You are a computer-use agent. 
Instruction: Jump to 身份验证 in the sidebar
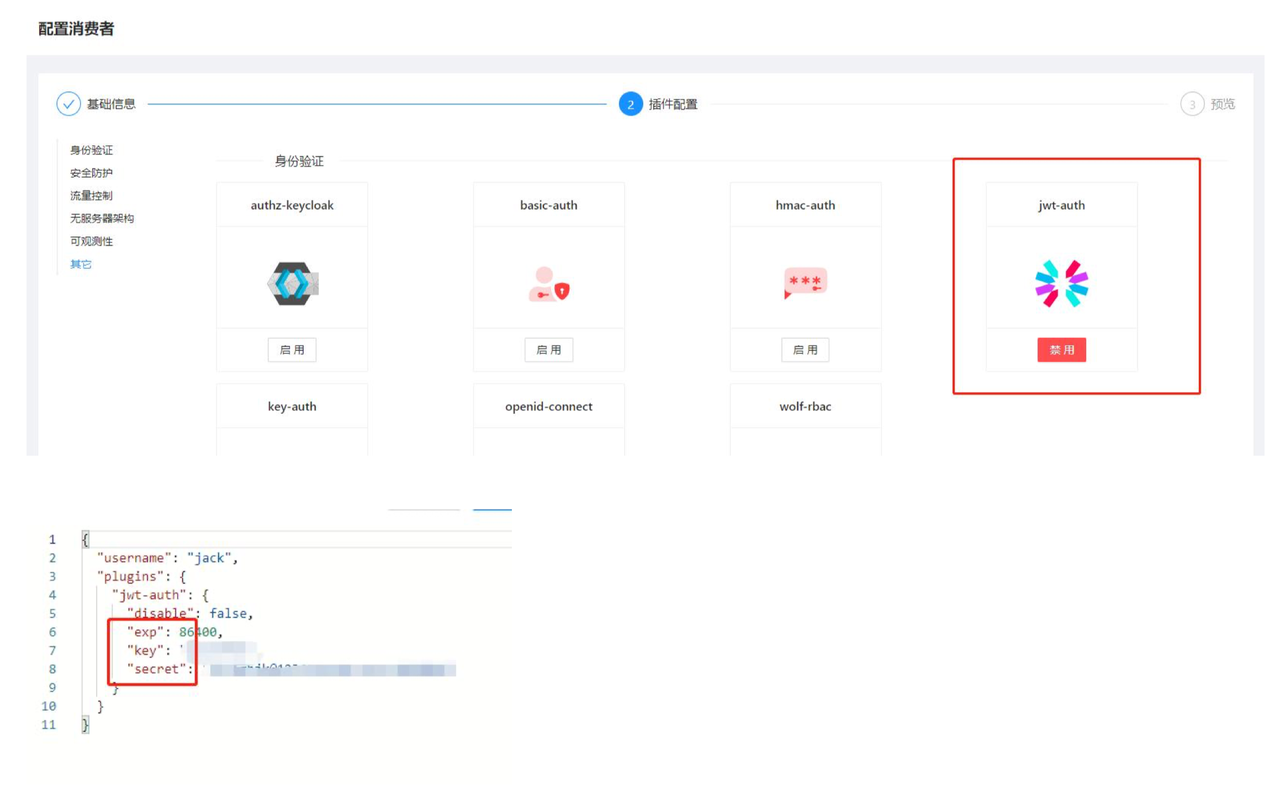(91, 150)
